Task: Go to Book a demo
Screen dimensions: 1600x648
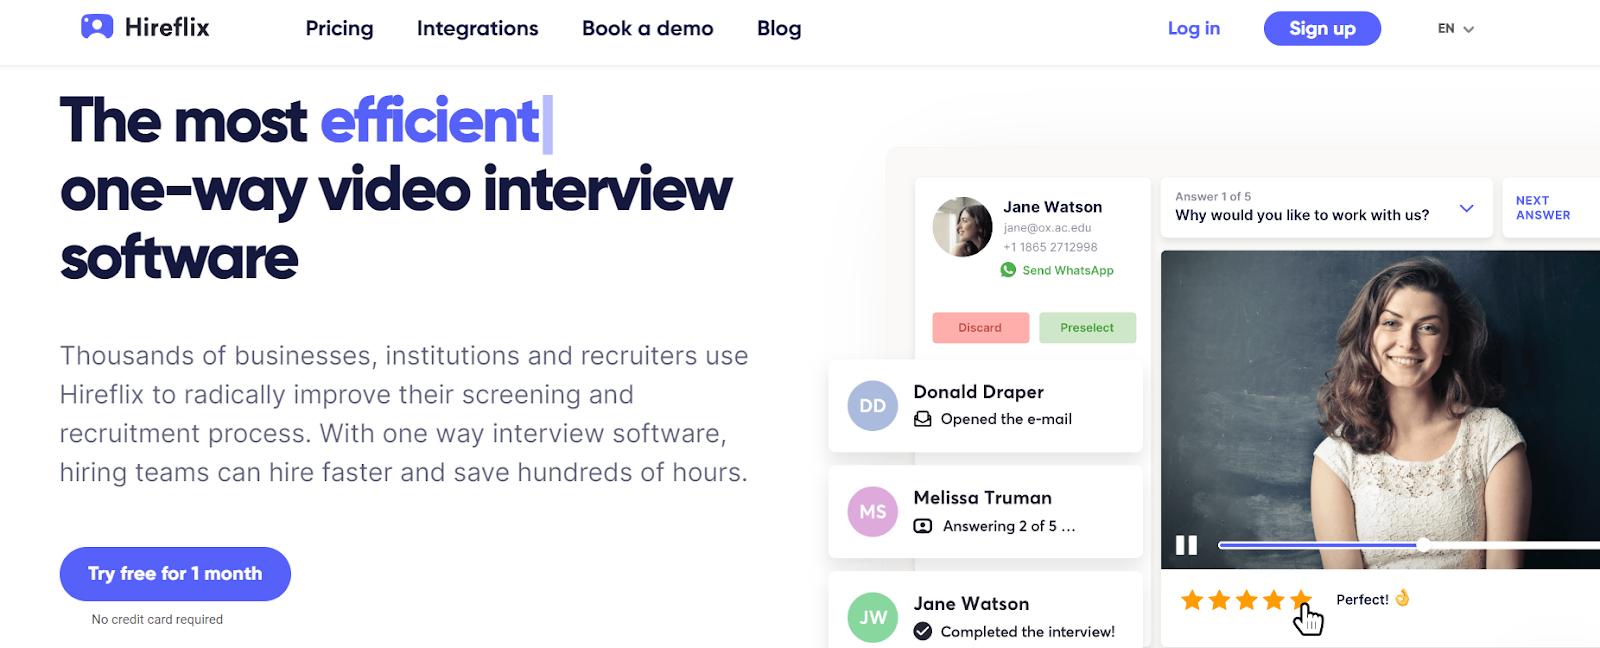Action: [x=647, y=28]
